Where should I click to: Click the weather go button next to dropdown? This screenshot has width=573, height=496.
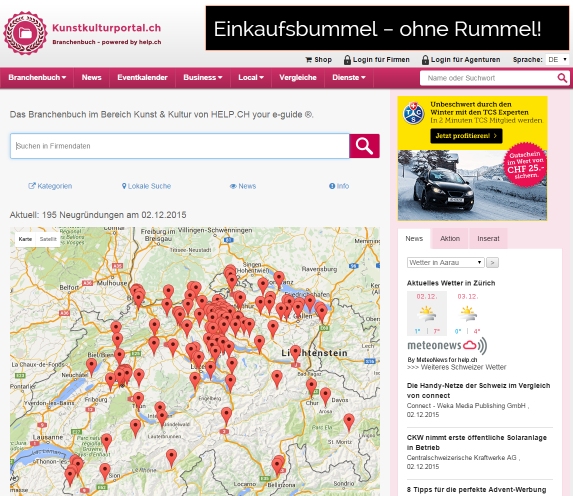coord(493,262)
